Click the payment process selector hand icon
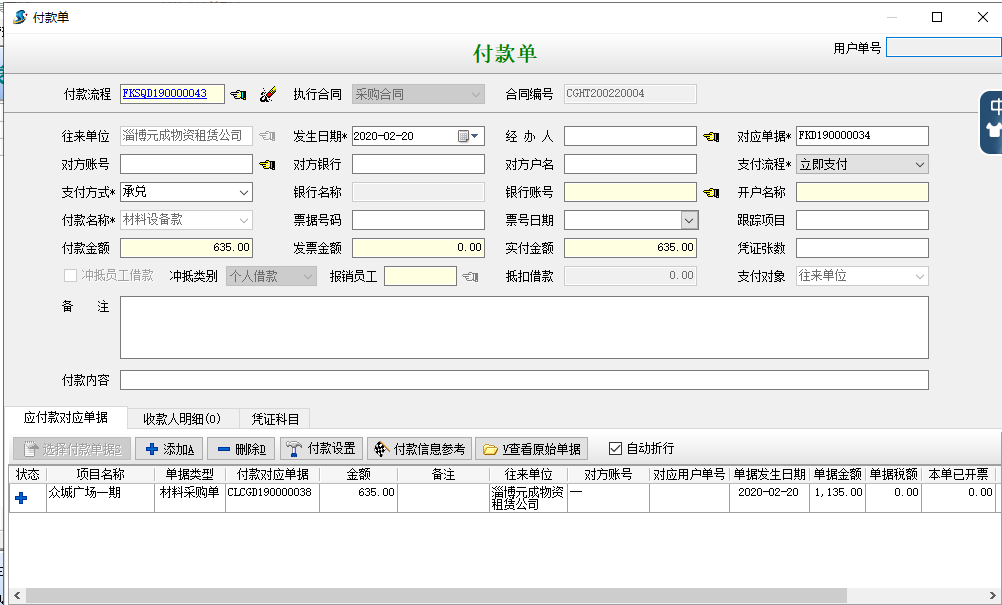Image resolution: width=1002 pixels, height=605 pixels. point(237,93)
